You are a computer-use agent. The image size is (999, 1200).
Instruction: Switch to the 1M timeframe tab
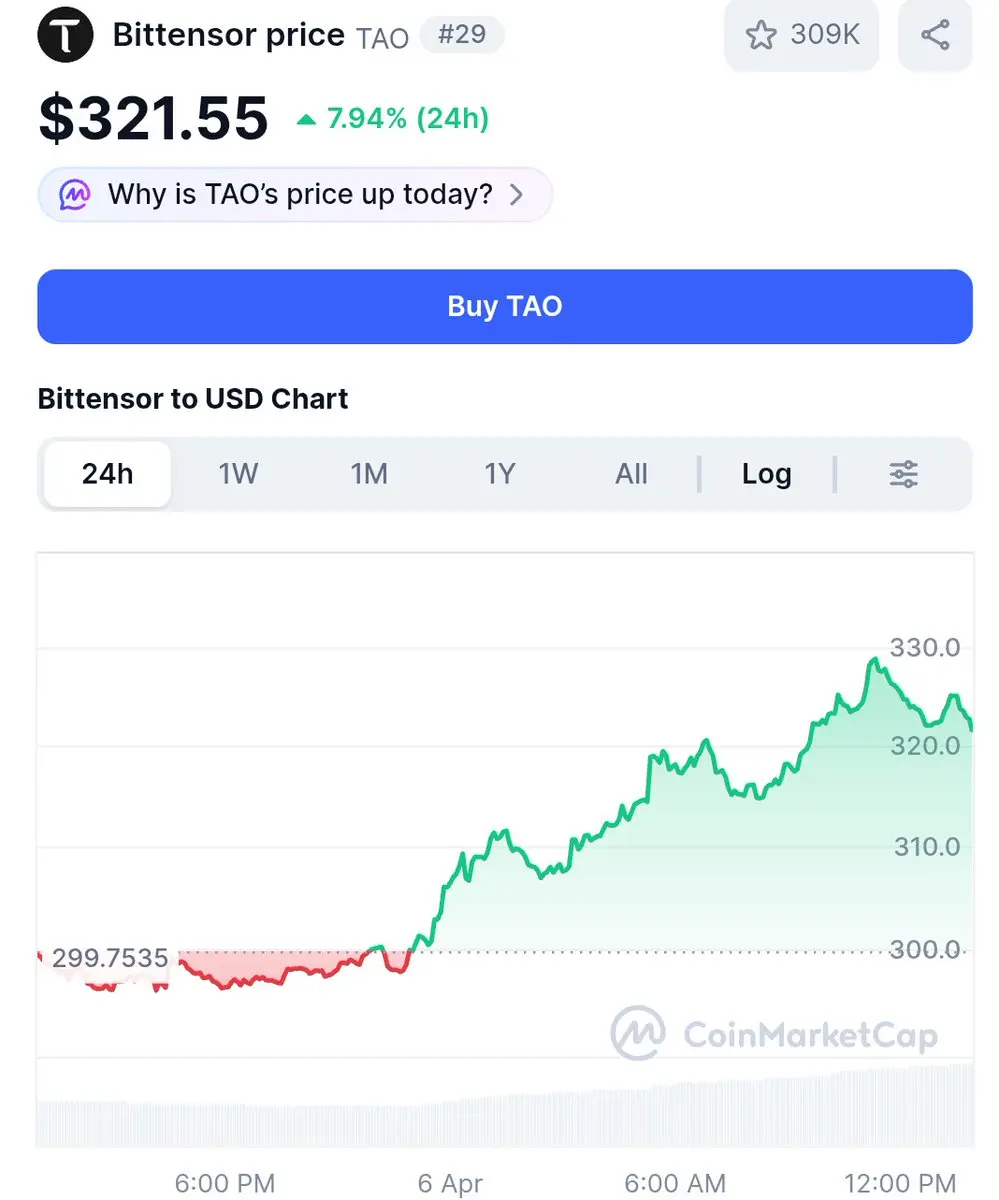pos(369,474)
